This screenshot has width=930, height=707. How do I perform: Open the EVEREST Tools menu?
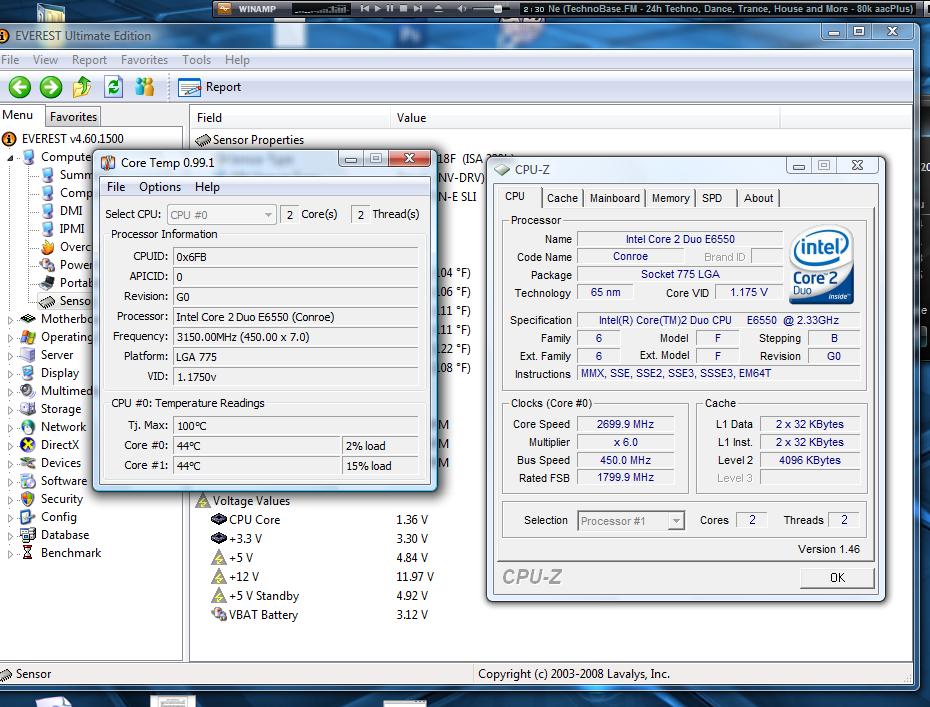[x=196, y=60]
